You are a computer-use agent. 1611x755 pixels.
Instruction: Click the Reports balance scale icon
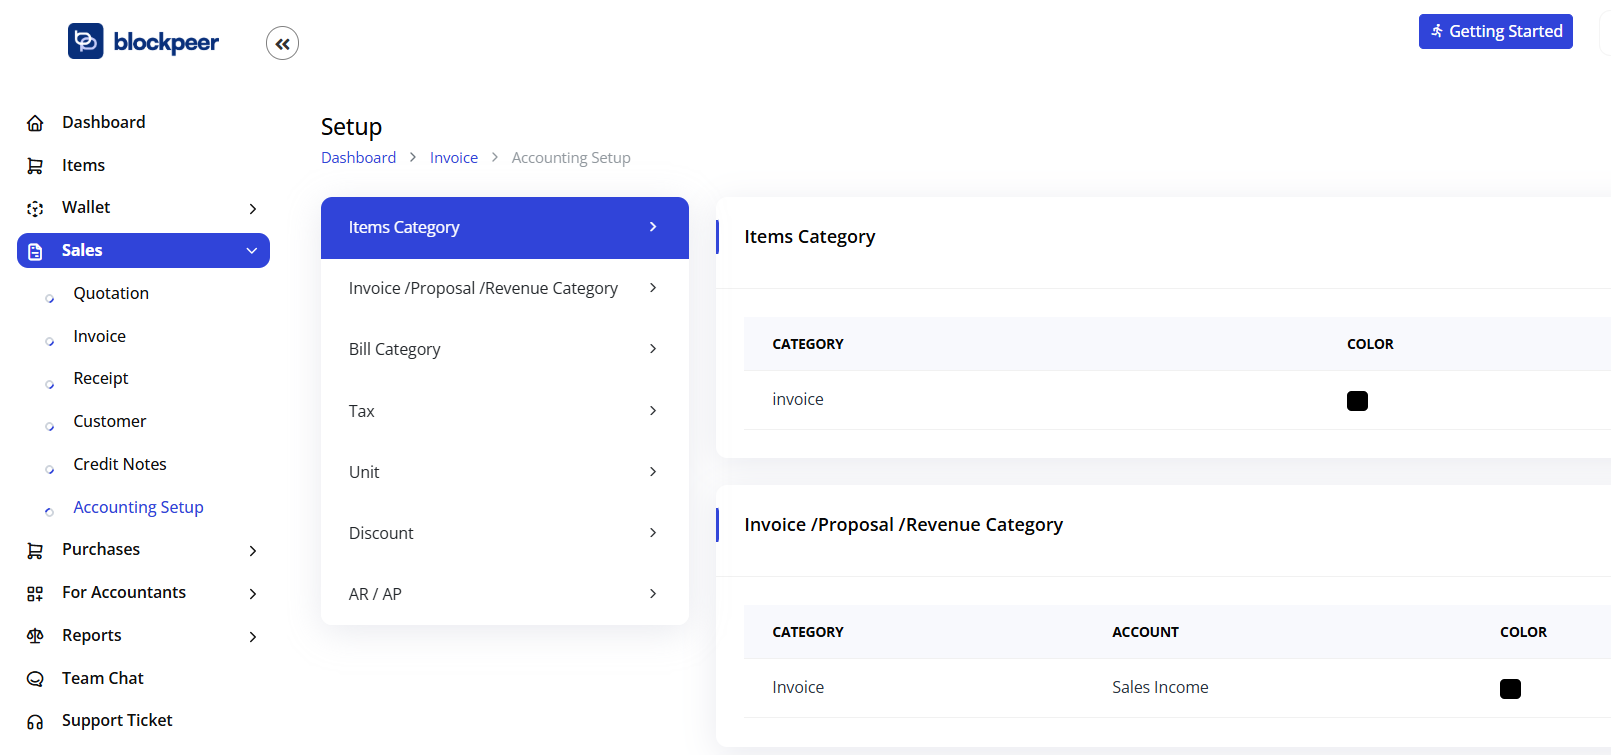35,636
